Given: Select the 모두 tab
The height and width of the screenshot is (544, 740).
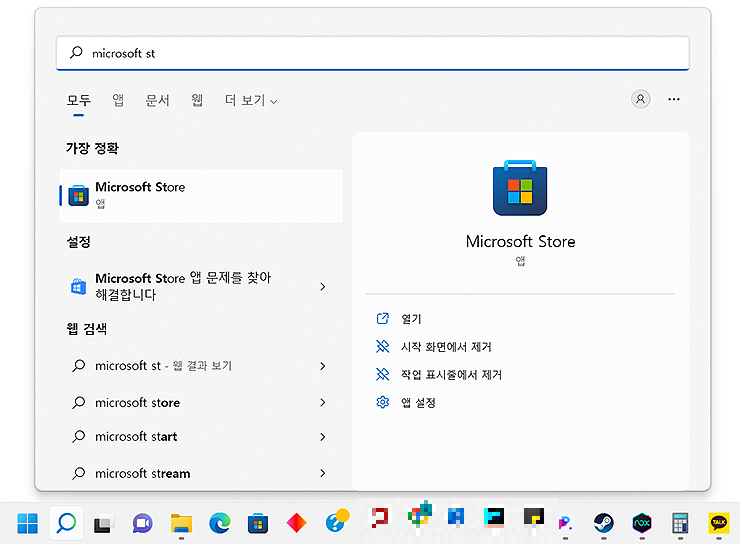Looking at the screenshot, I should tap(78, 100).
